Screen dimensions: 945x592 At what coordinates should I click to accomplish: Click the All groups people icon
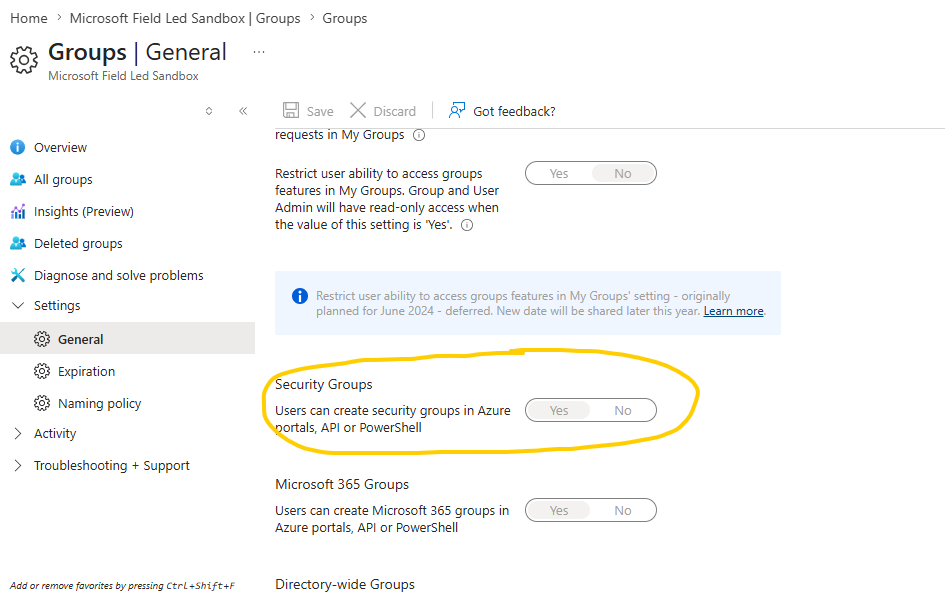(x=18, y=179)
